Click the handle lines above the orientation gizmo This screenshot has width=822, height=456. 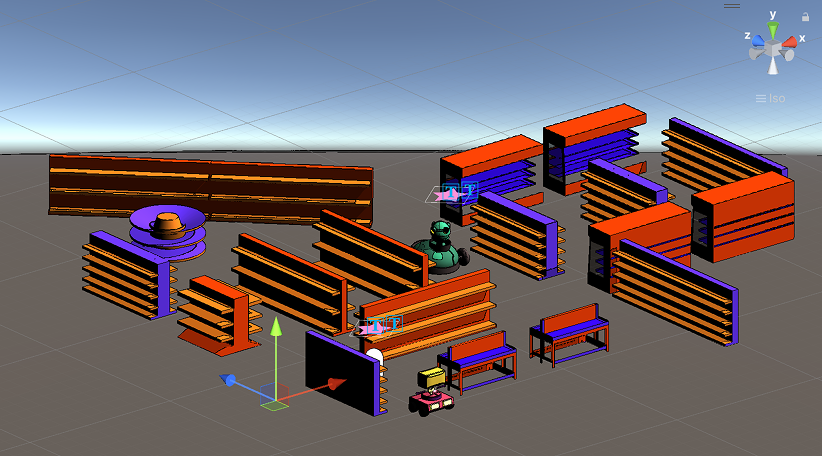tap(733, 5)
